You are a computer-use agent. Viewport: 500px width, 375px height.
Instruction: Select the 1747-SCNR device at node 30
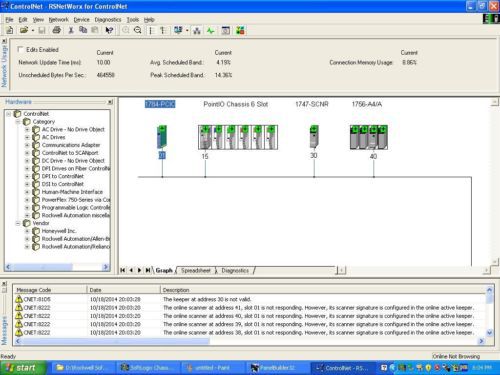coord(314,137)
